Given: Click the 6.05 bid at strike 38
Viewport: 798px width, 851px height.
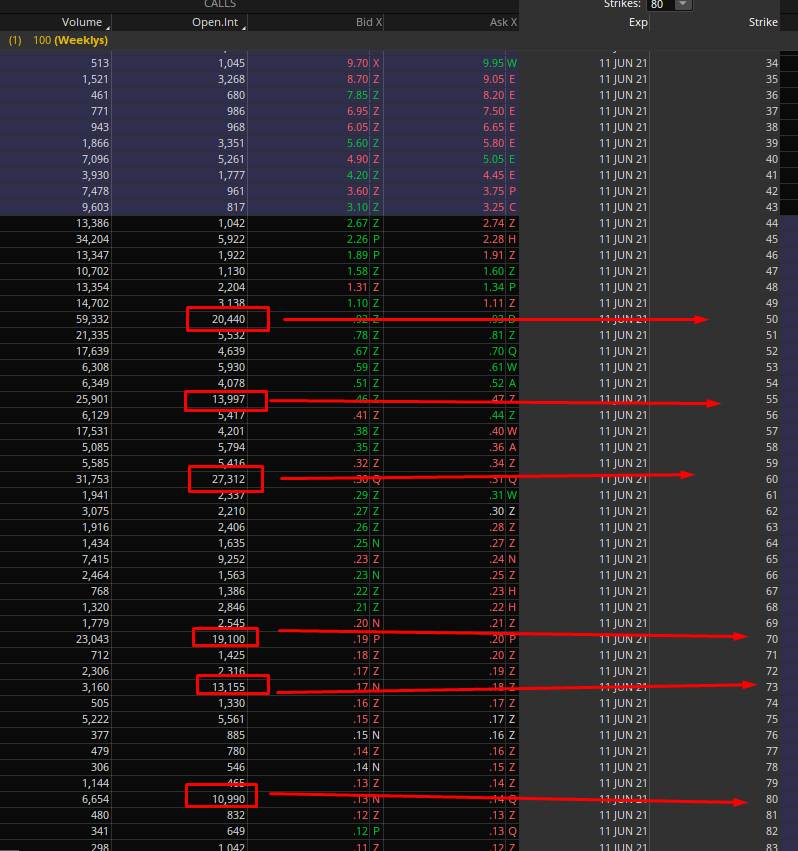Looking at the screenshot, I should pos(358,128).
